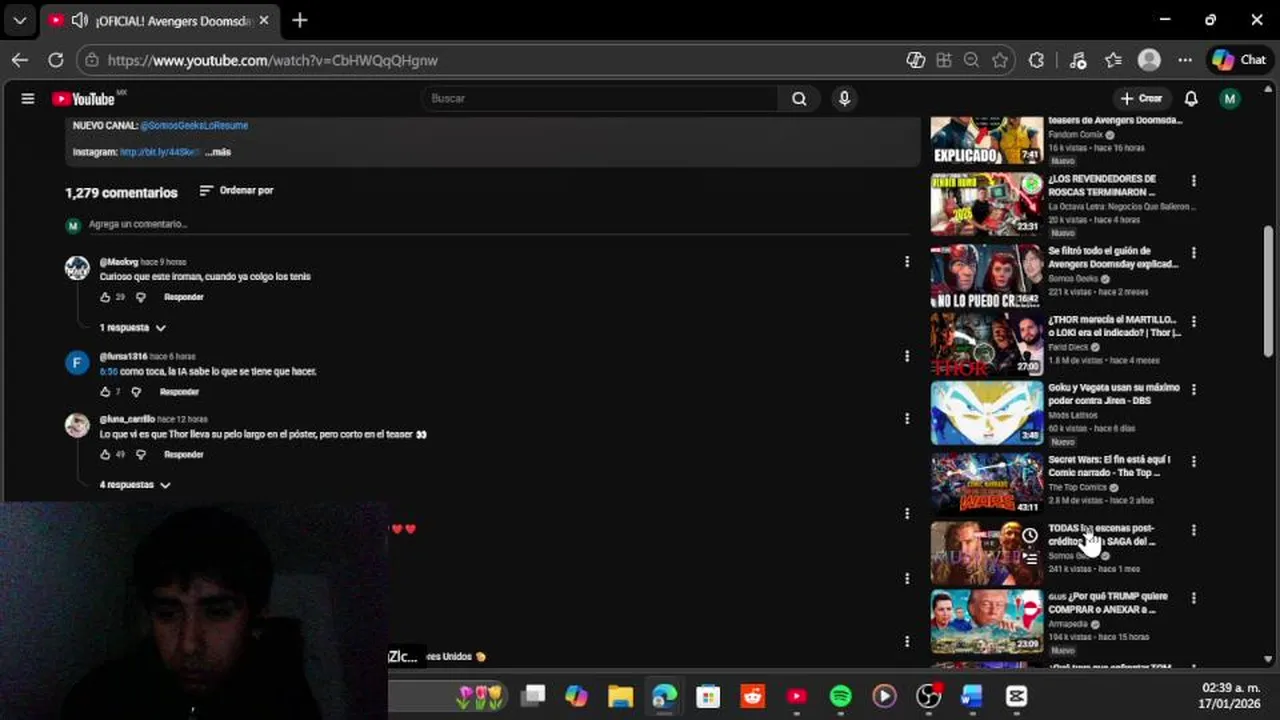Expand the description with ...más
The height and width of the screenshot is (720, 1280).
pyautogui.click(x=218, y=152)
